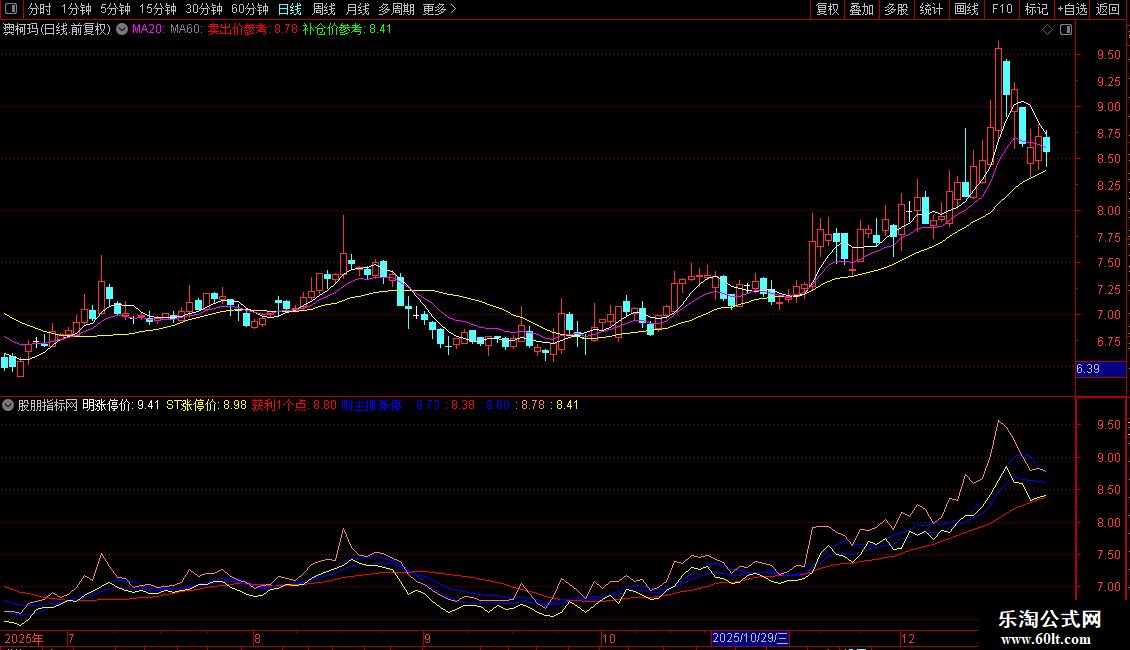Click month 9 on the time axis
This screenshot has width=1130, height=650.
point(427,638)
